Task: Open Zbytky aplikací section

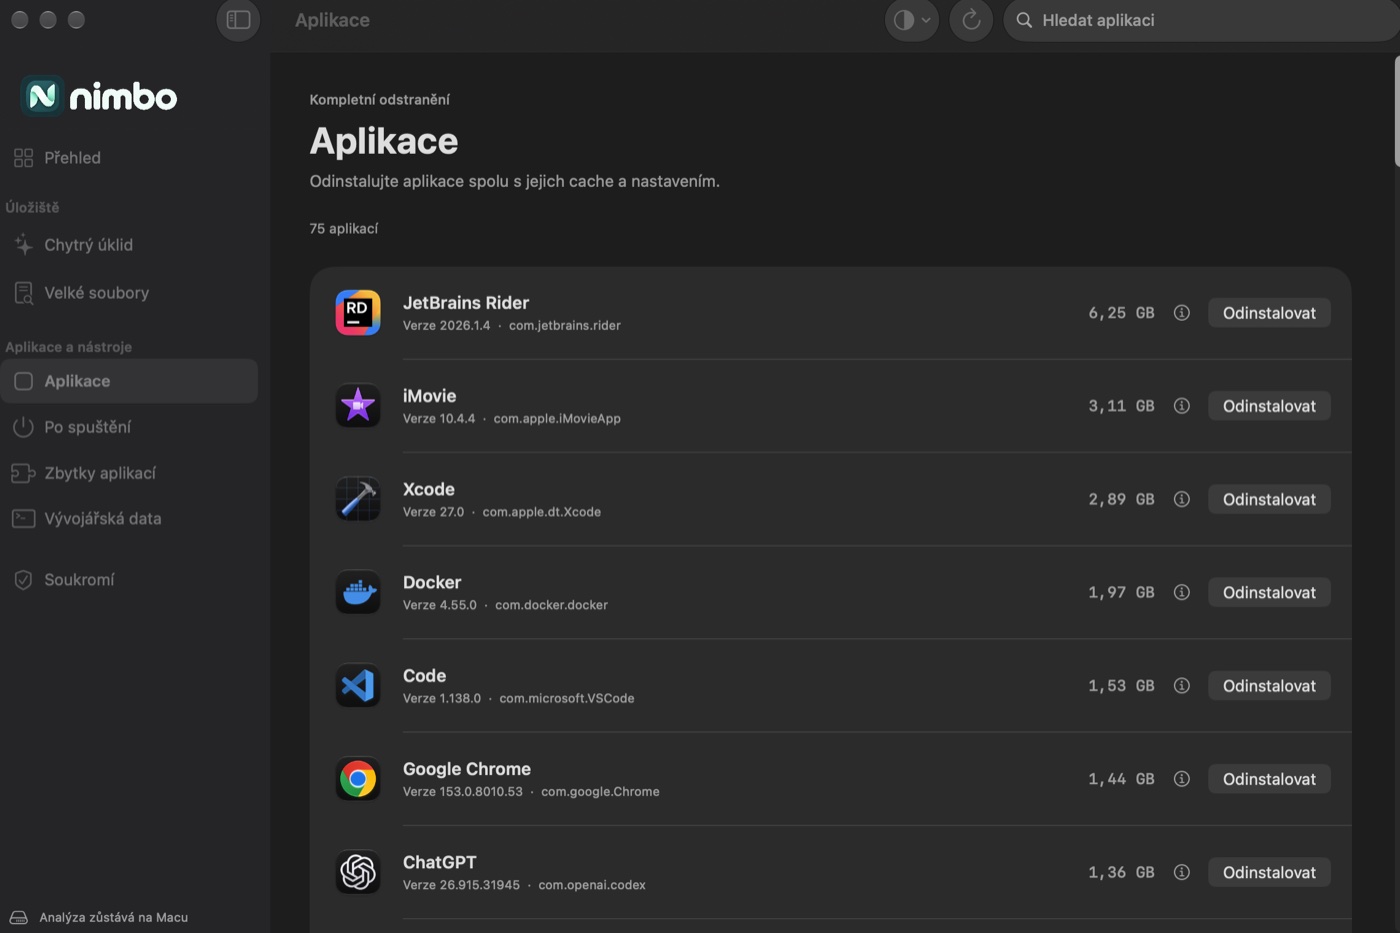Action: point(129,473)
